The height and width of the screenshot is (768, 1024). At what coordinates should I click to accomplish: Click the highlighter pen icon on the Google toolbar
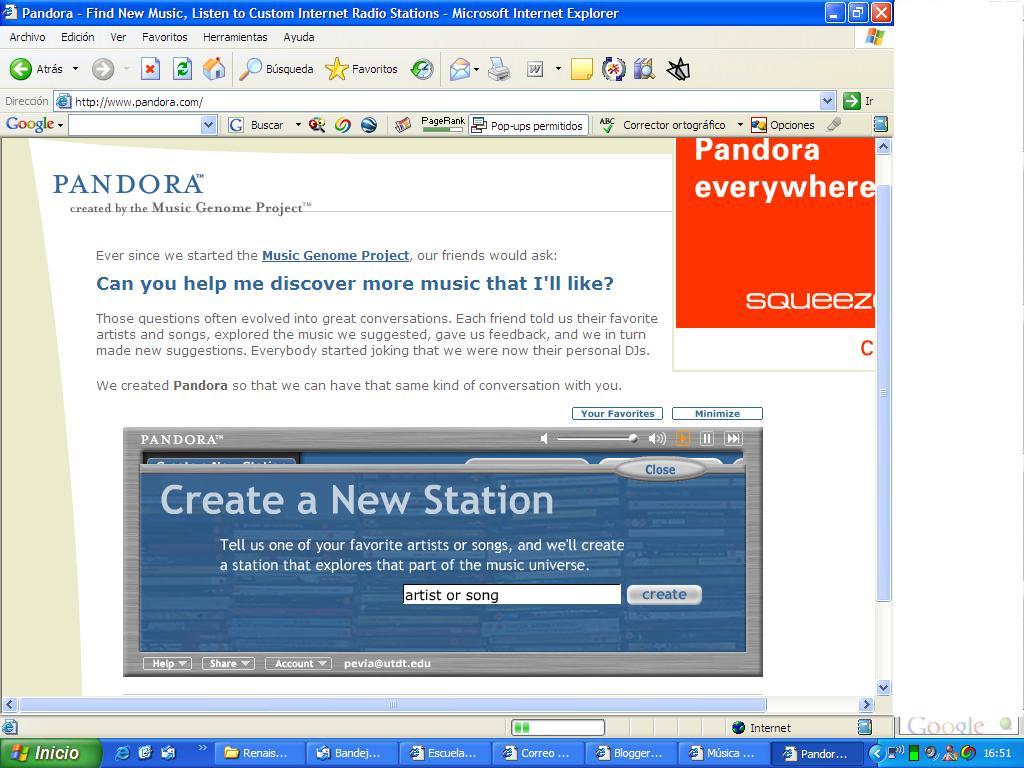tap(833, 124)
